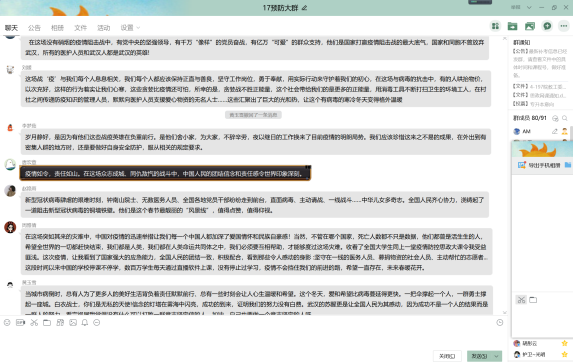This screenshot has height=362, width=573.
Task: Click inside the message input field
Action: 252,338
